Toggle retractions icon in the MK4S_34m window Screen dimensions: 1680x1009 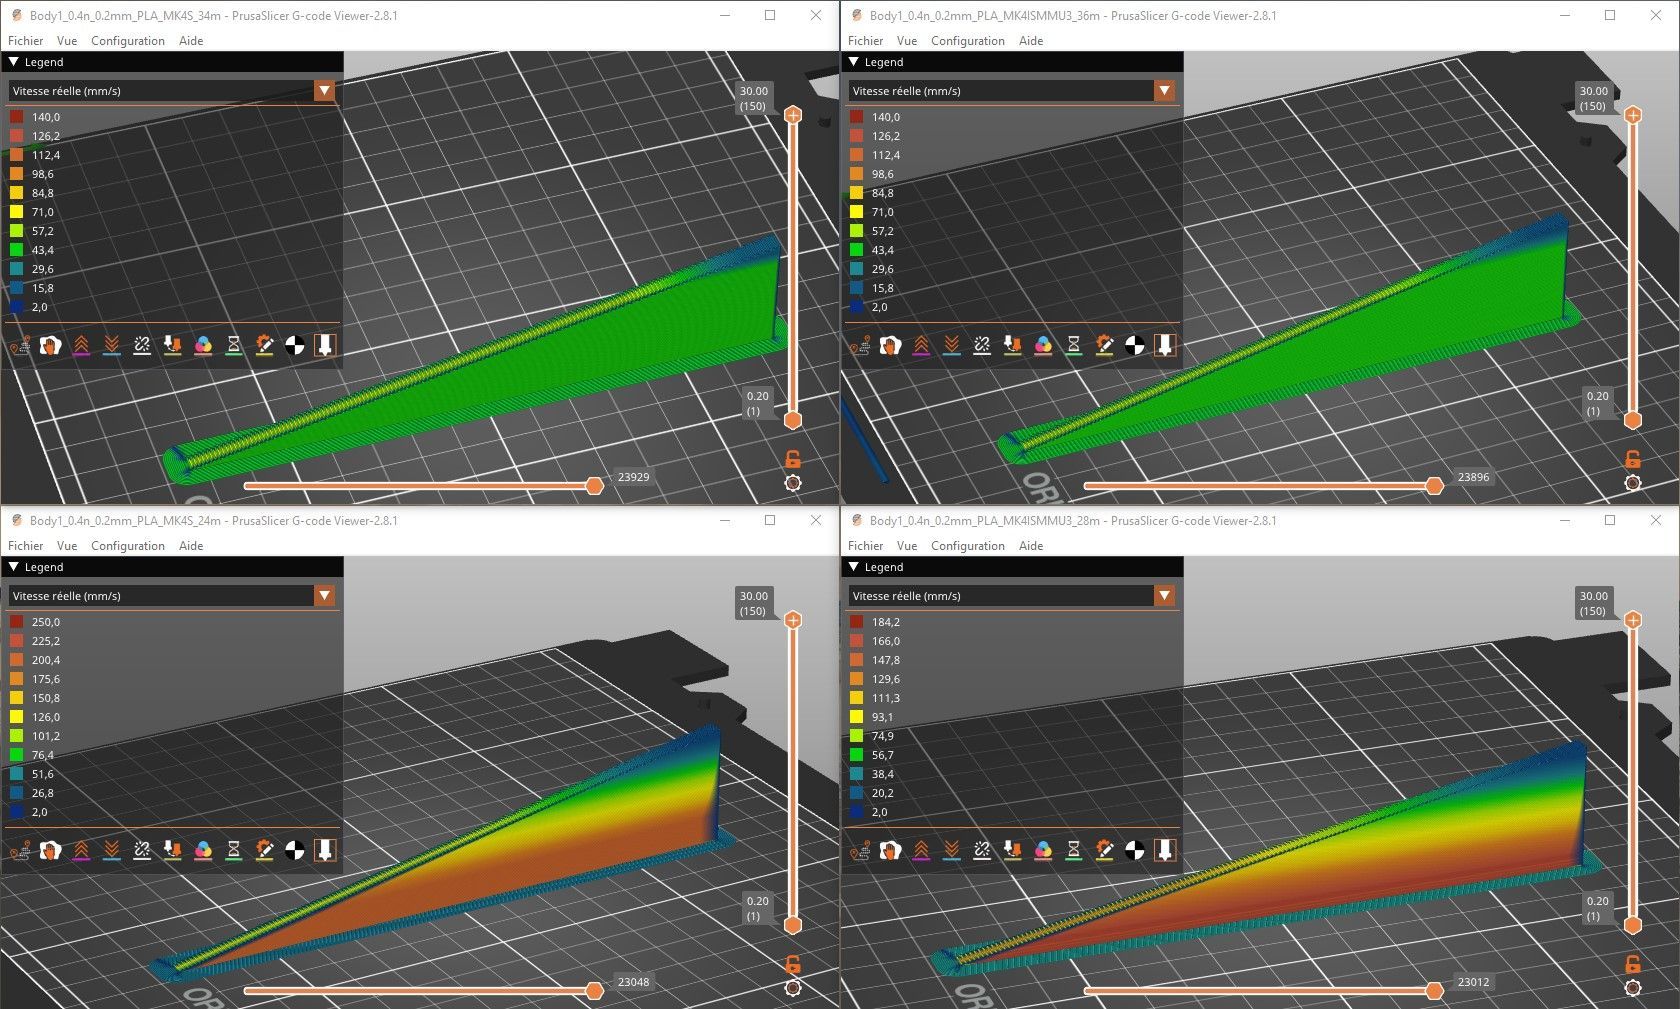click(81, 346)
